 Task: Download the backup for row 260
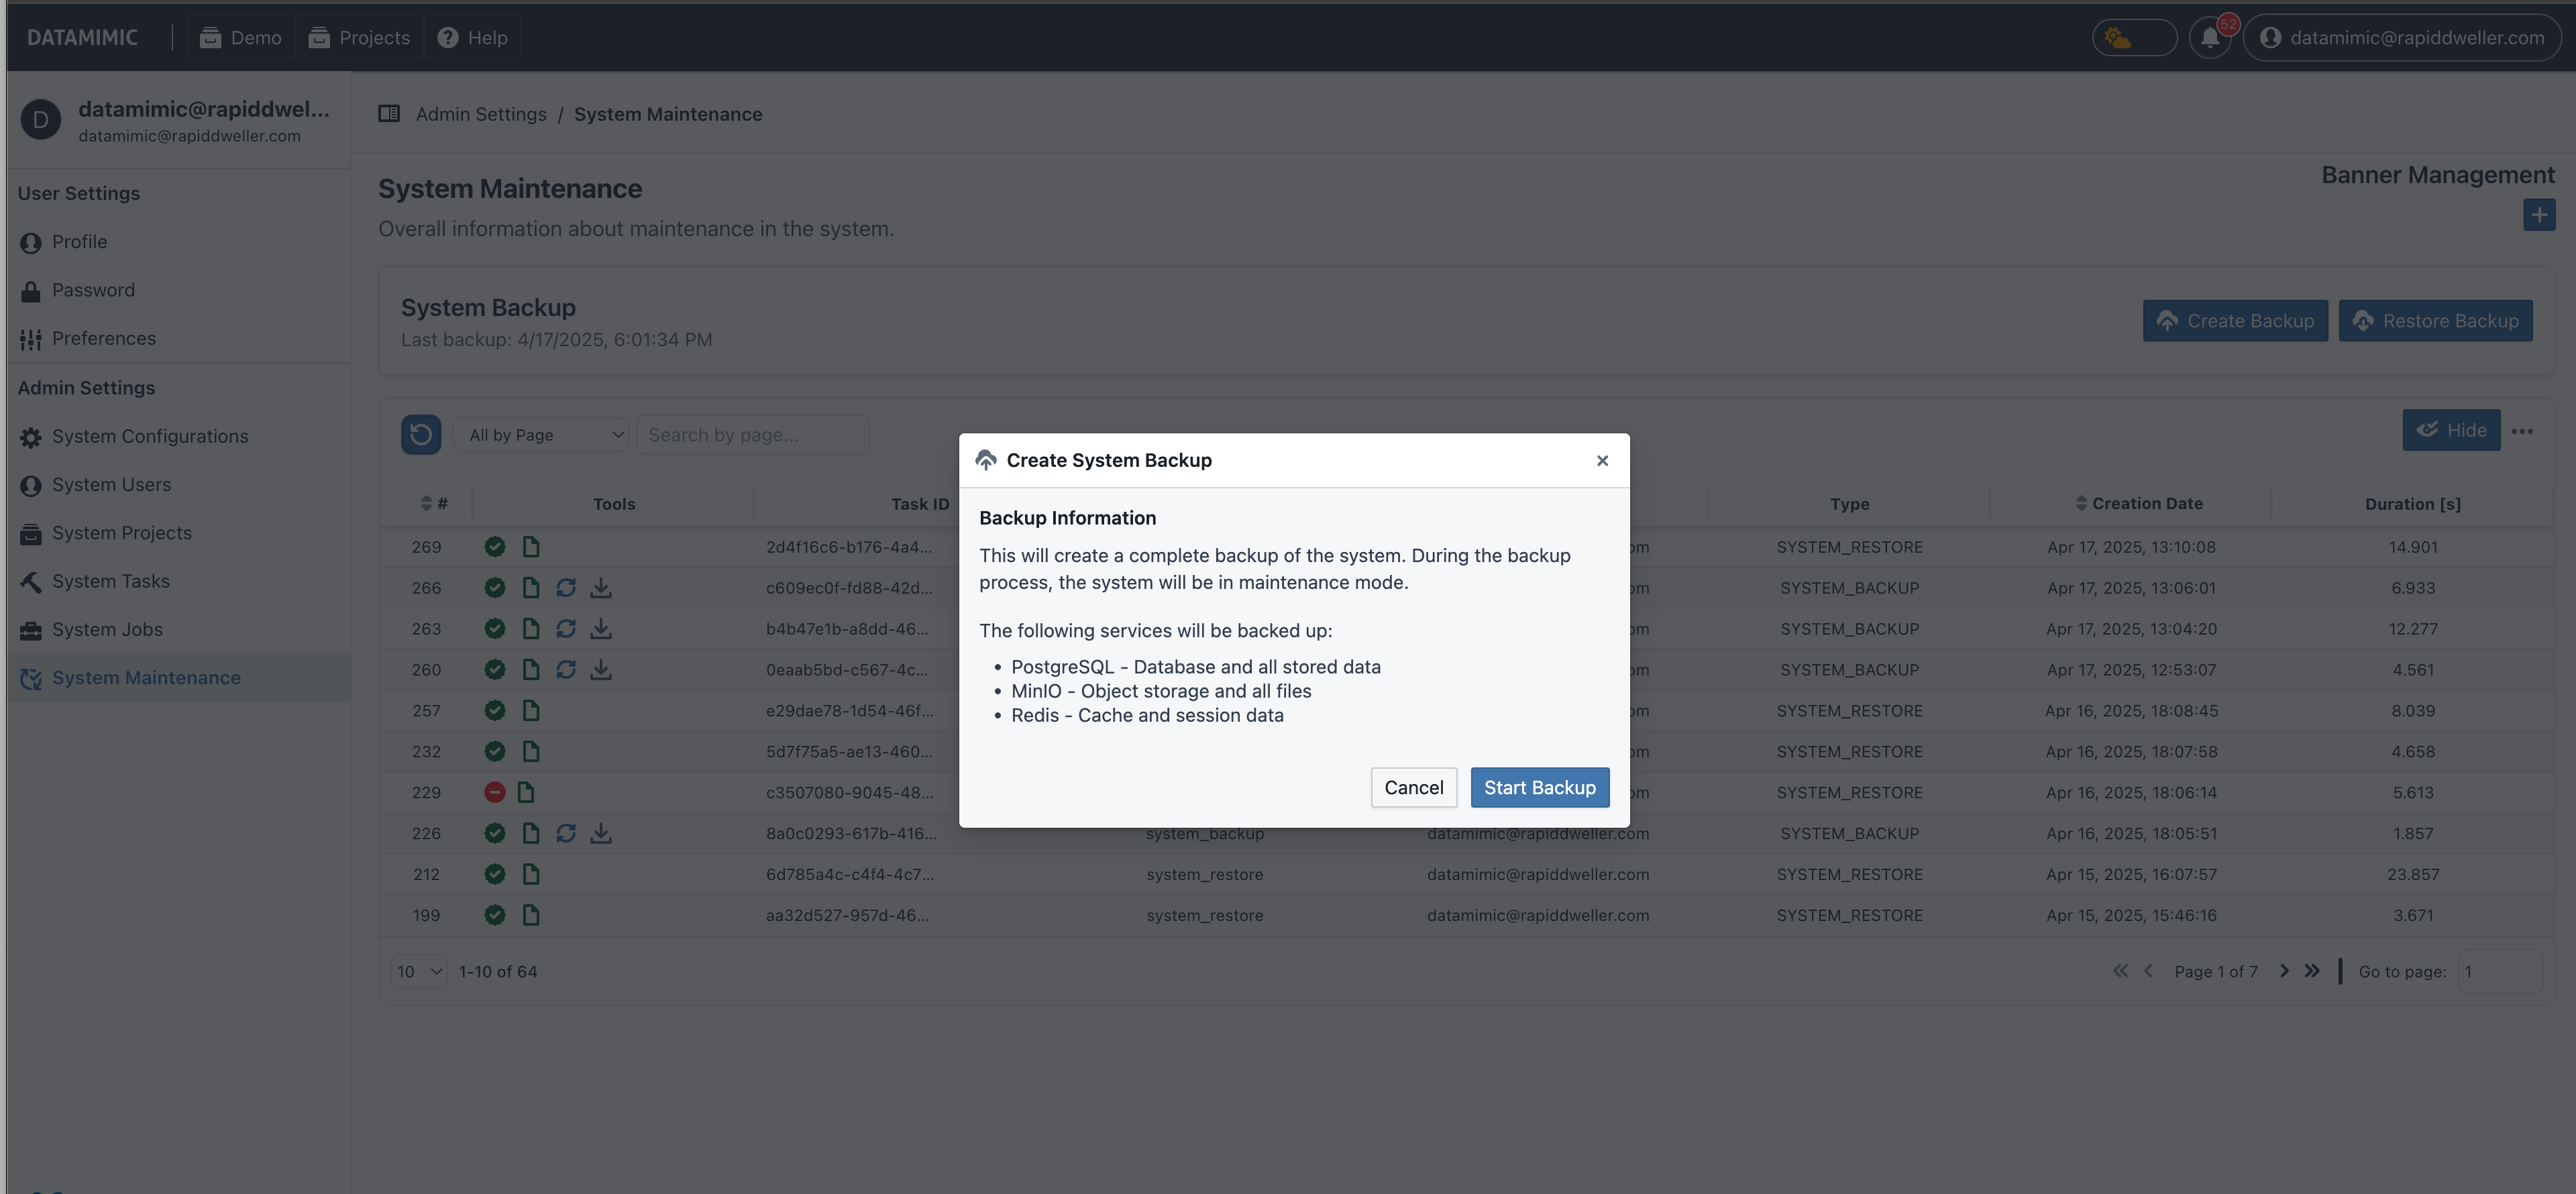pos(600,670)
